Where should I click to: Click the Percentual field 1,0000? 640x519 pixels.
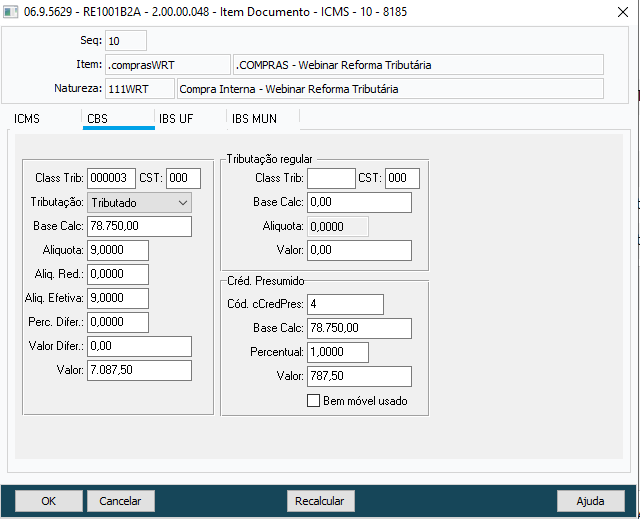(338, 353)
